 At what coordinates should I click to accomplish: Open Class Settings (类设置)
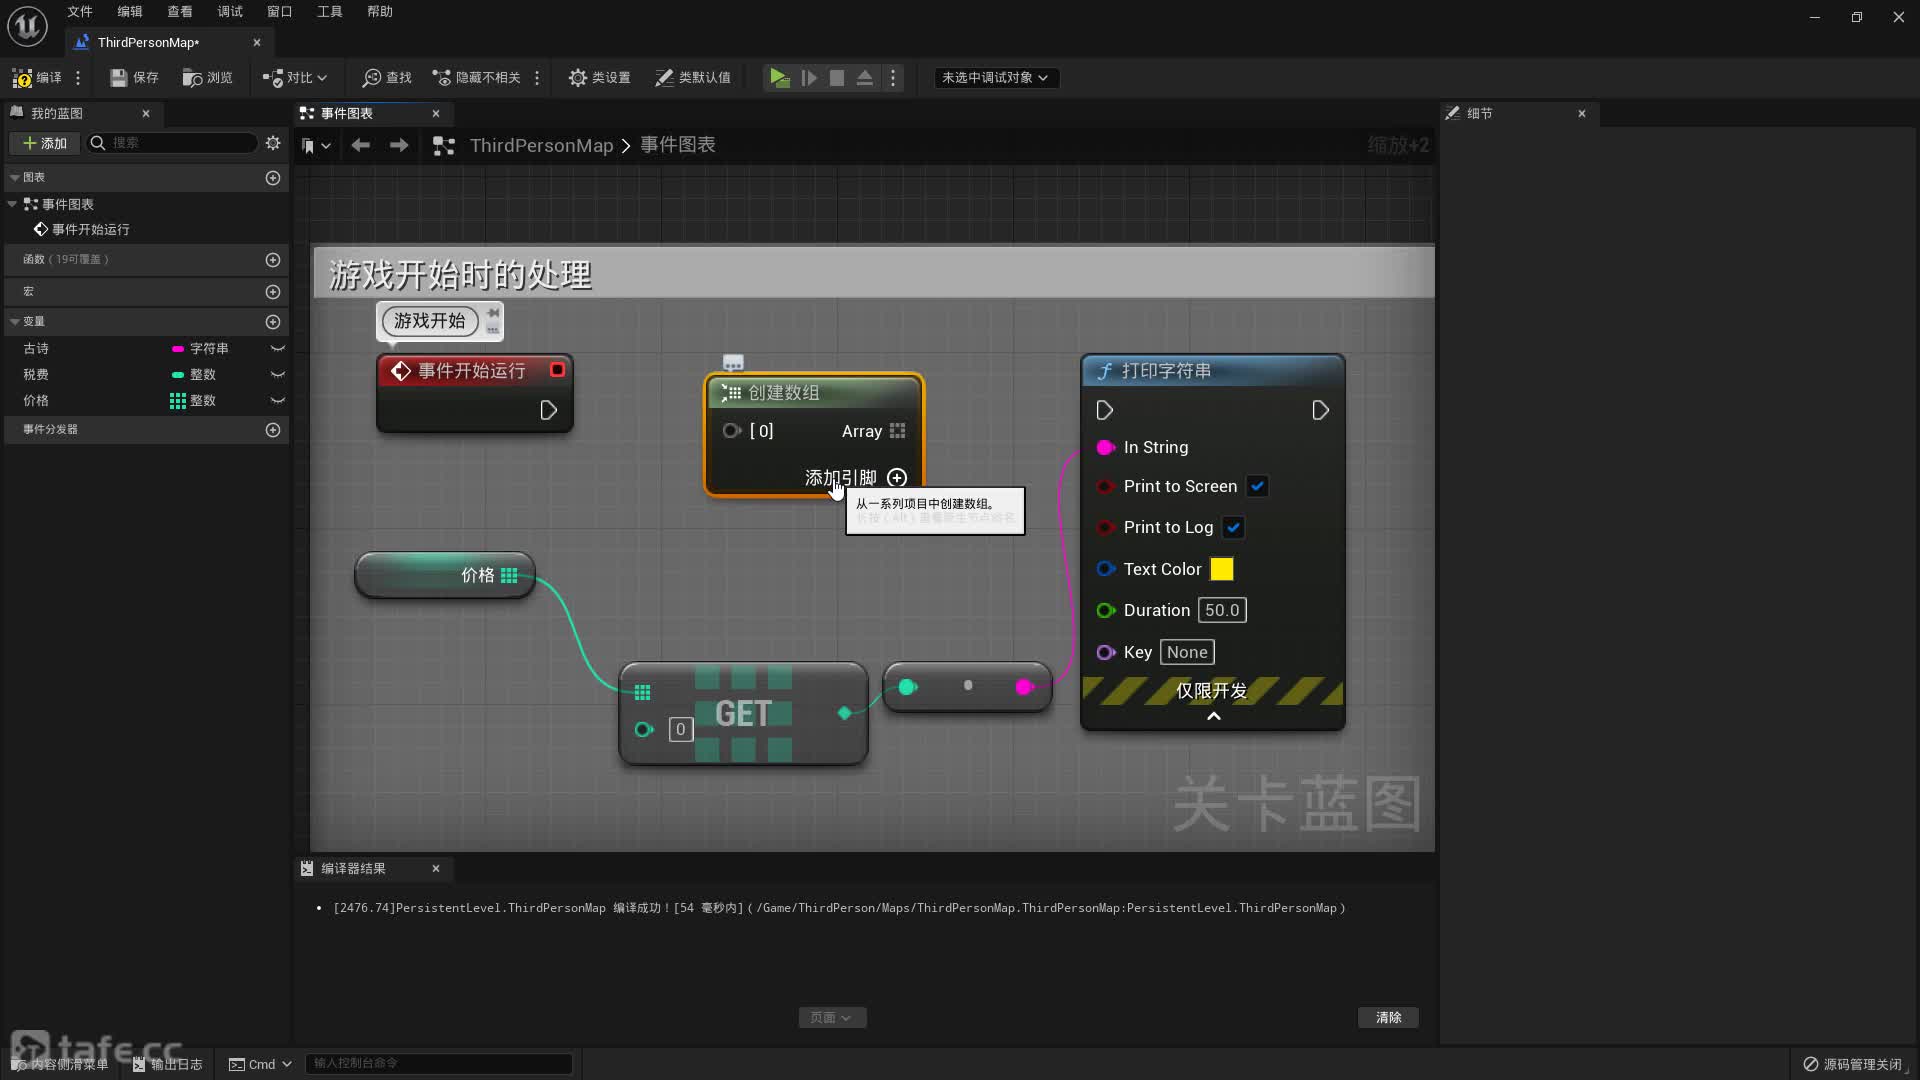click(599, 78)
